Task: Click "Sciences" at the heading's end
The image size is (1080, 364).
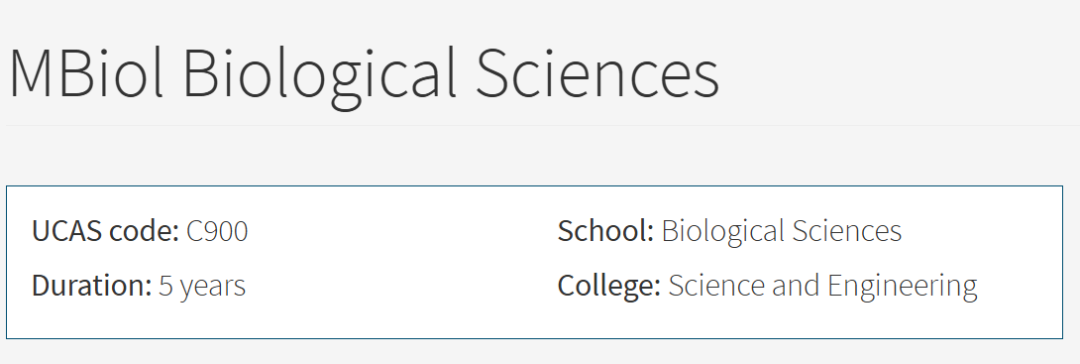Action: pyautogui.click(x=598, y=72)
